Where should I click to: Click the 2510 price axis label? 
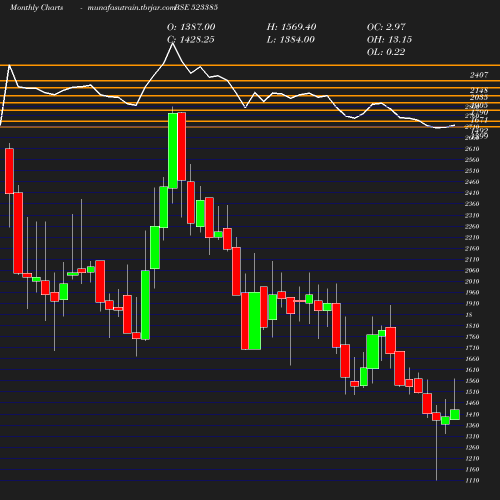tap(472, 171)
